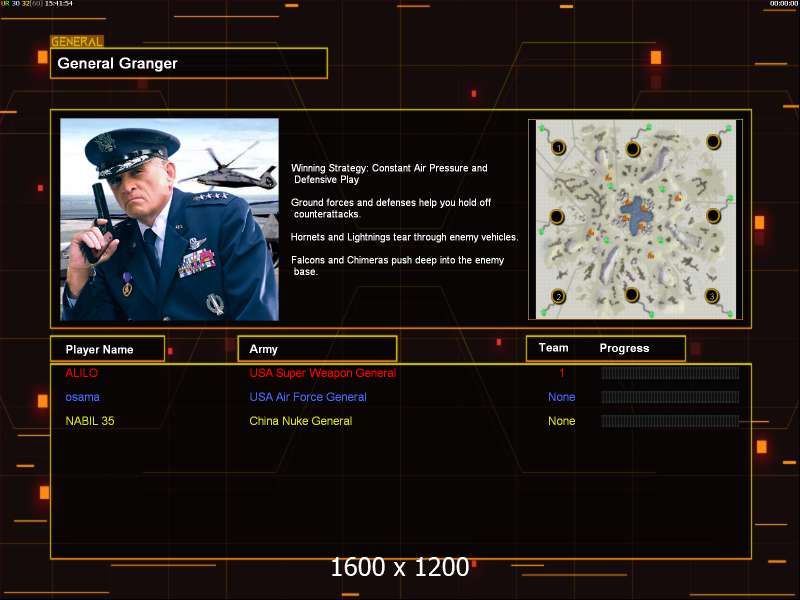Click the 'Falcons and Chimeras' tip line
Image resolution: width=800 pixels, height=600 pixels.
pos(397,265)
